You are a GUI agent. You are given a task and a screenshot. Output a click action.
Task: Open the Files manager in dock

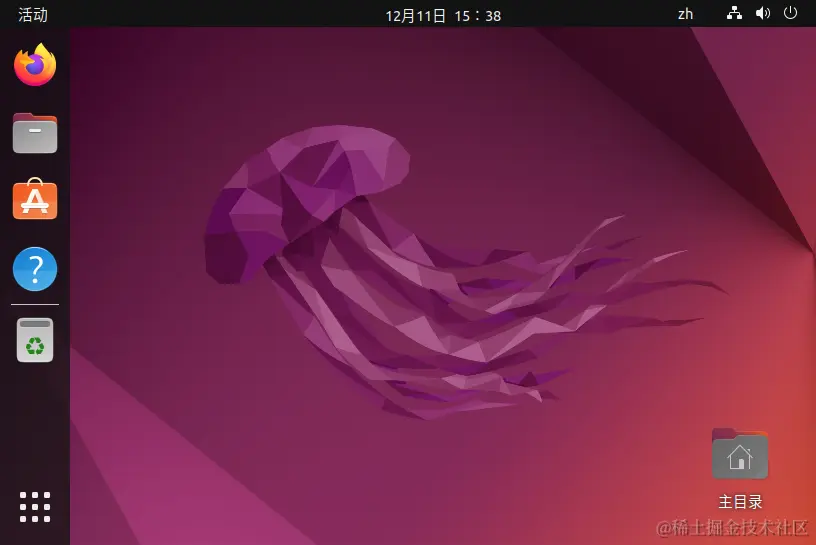coord(35,133)
